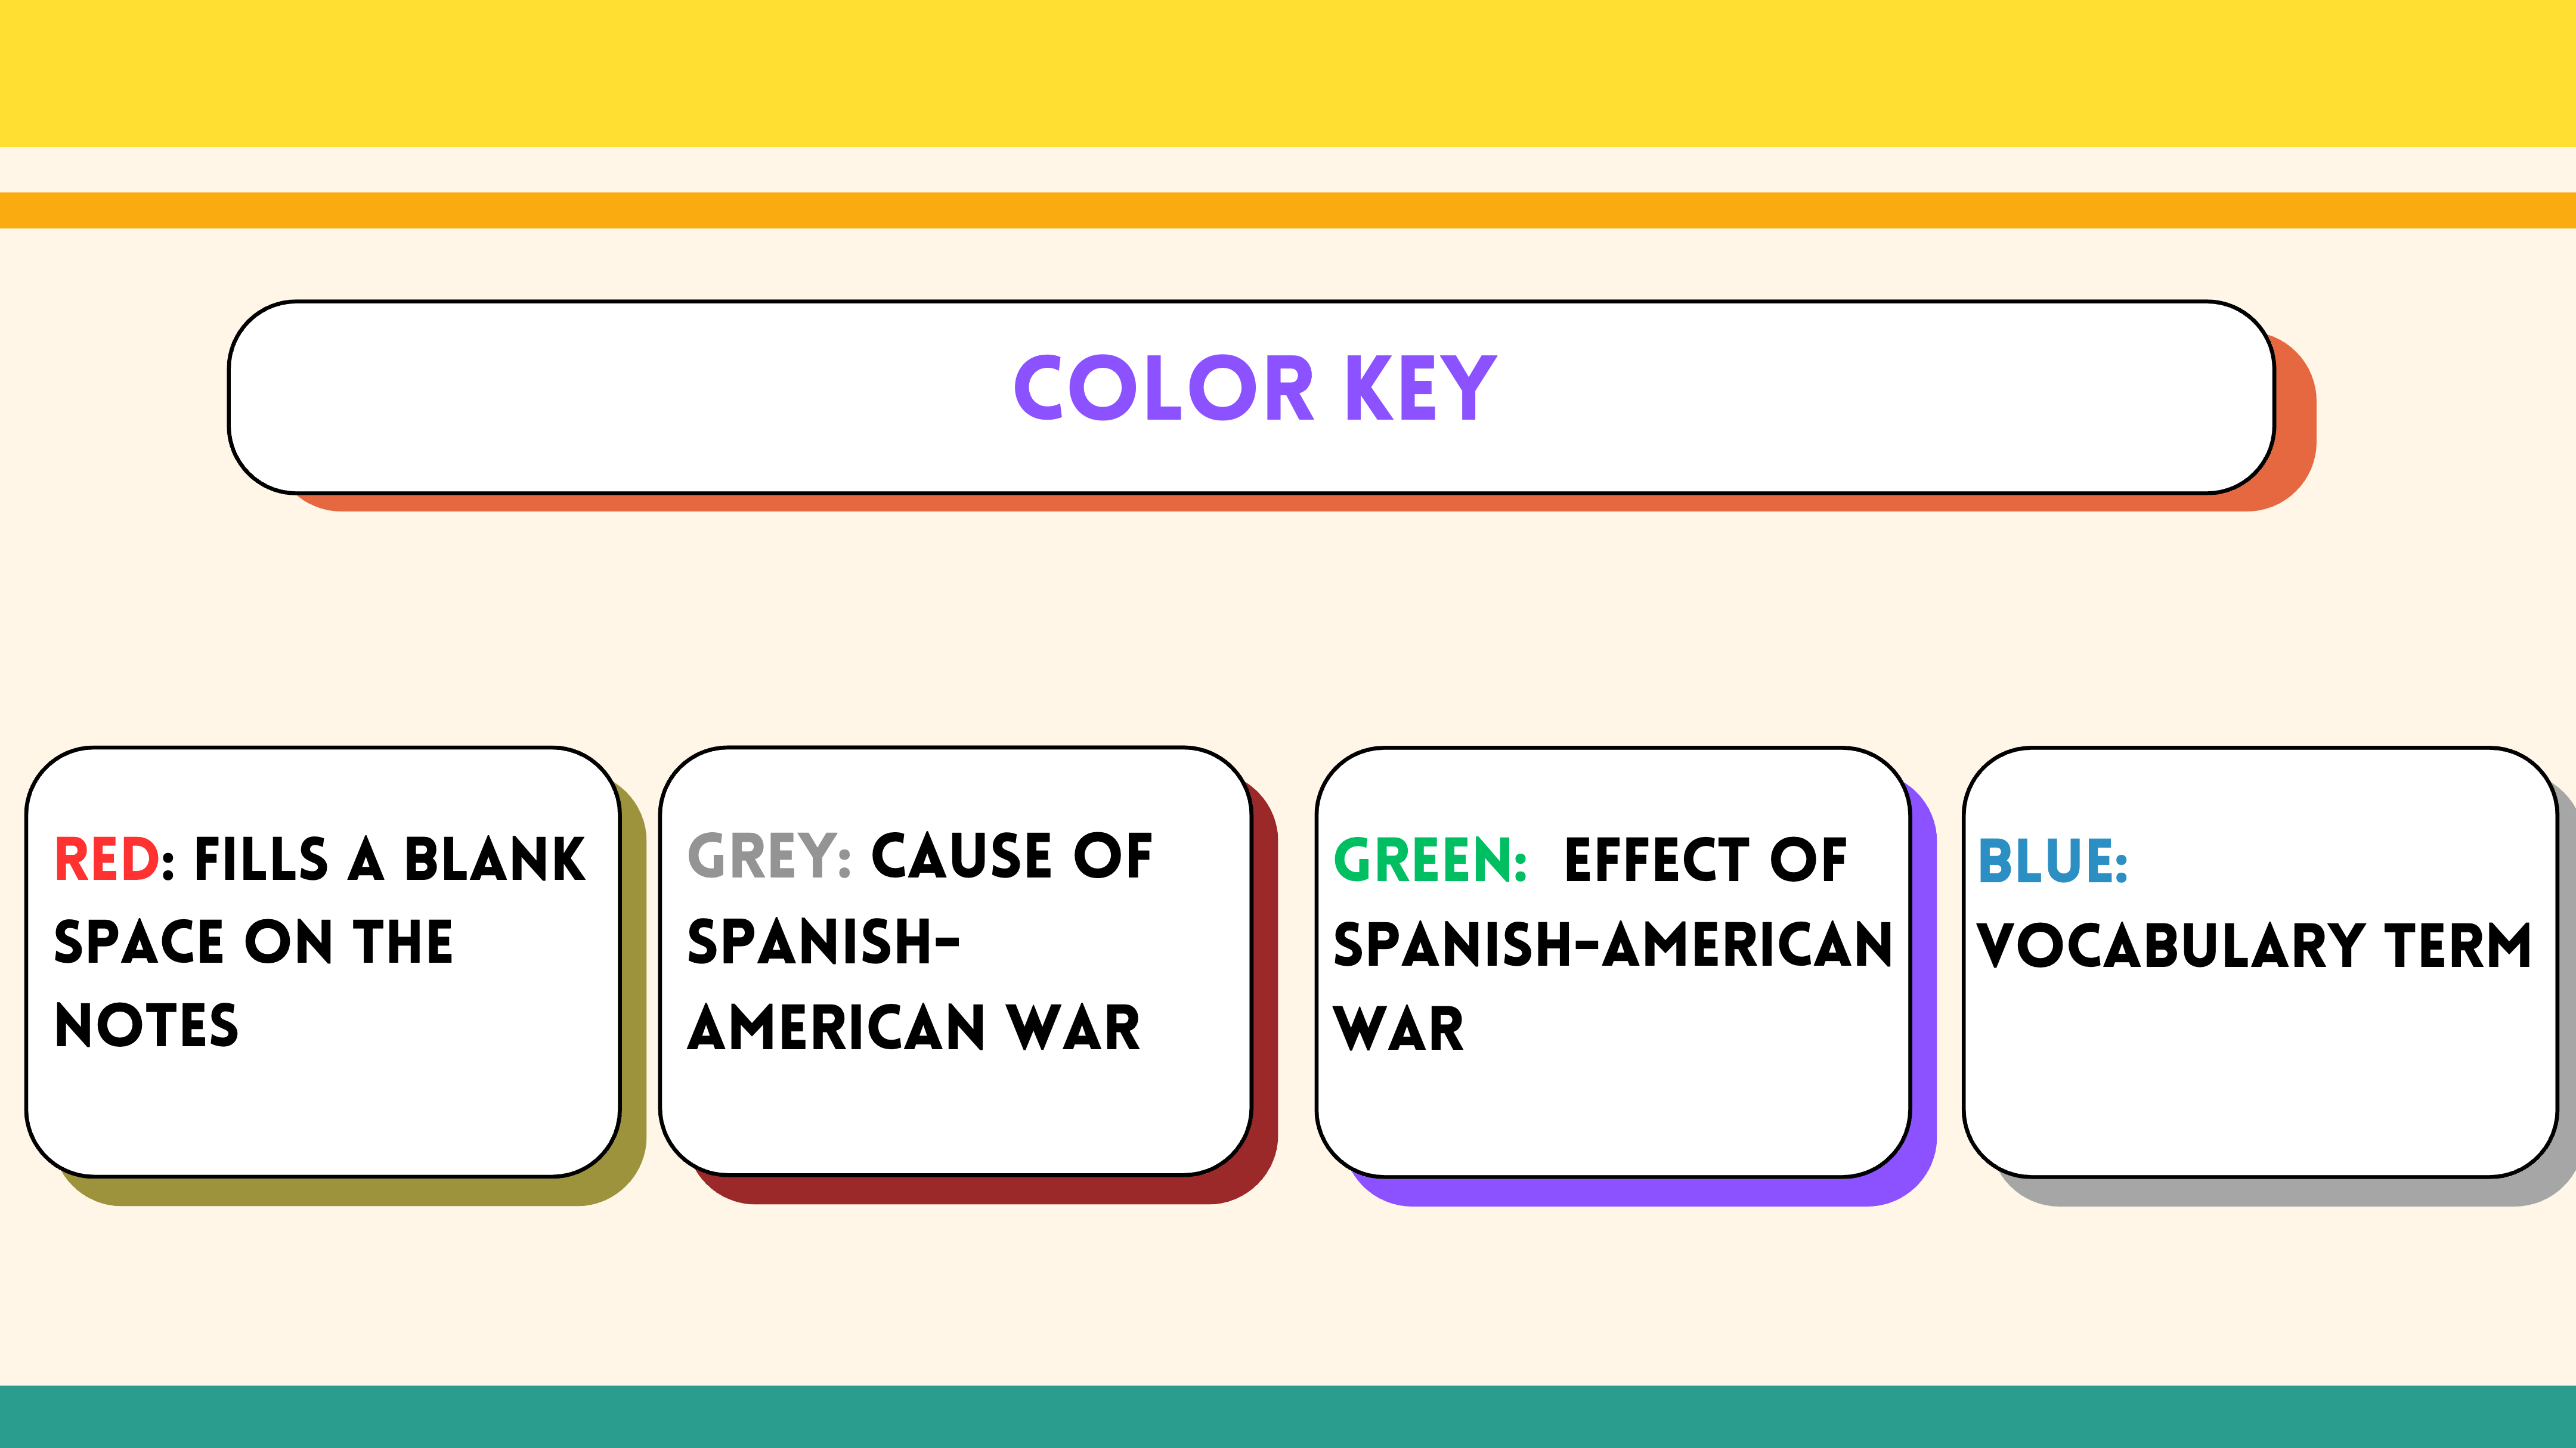Select the purple shadow behind the GREEN card
This screenshot has width=2576, height=1448.
pos(1924,1000)
